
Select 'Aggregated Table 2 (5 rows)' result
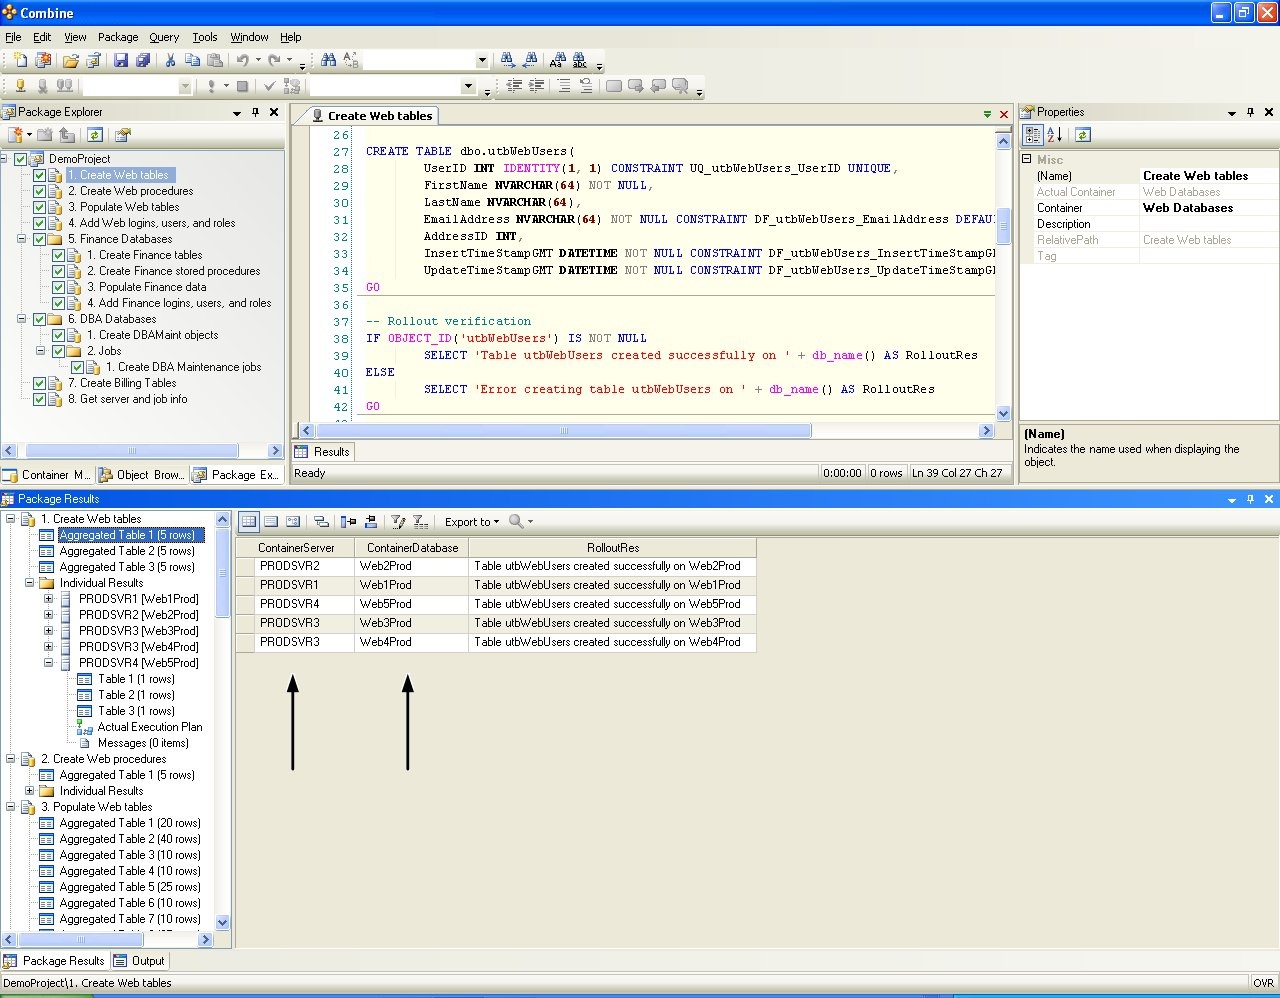coord(126,551)
